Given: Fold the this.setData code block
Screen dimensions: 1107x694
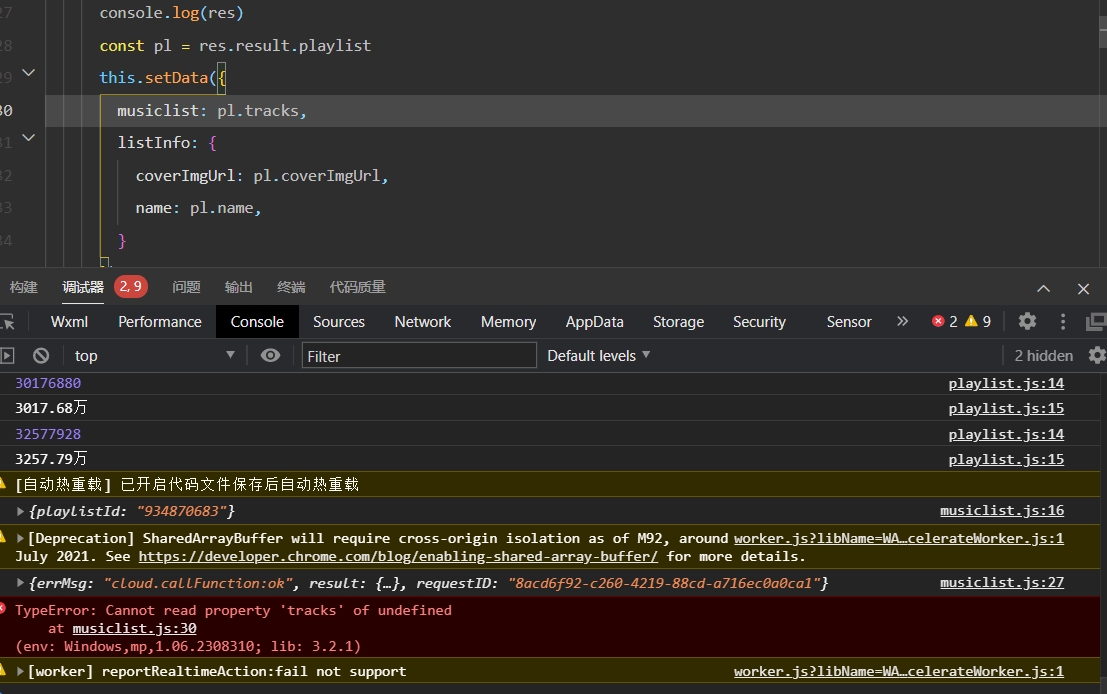Looking at the screenshot, I should coord(28,73).
